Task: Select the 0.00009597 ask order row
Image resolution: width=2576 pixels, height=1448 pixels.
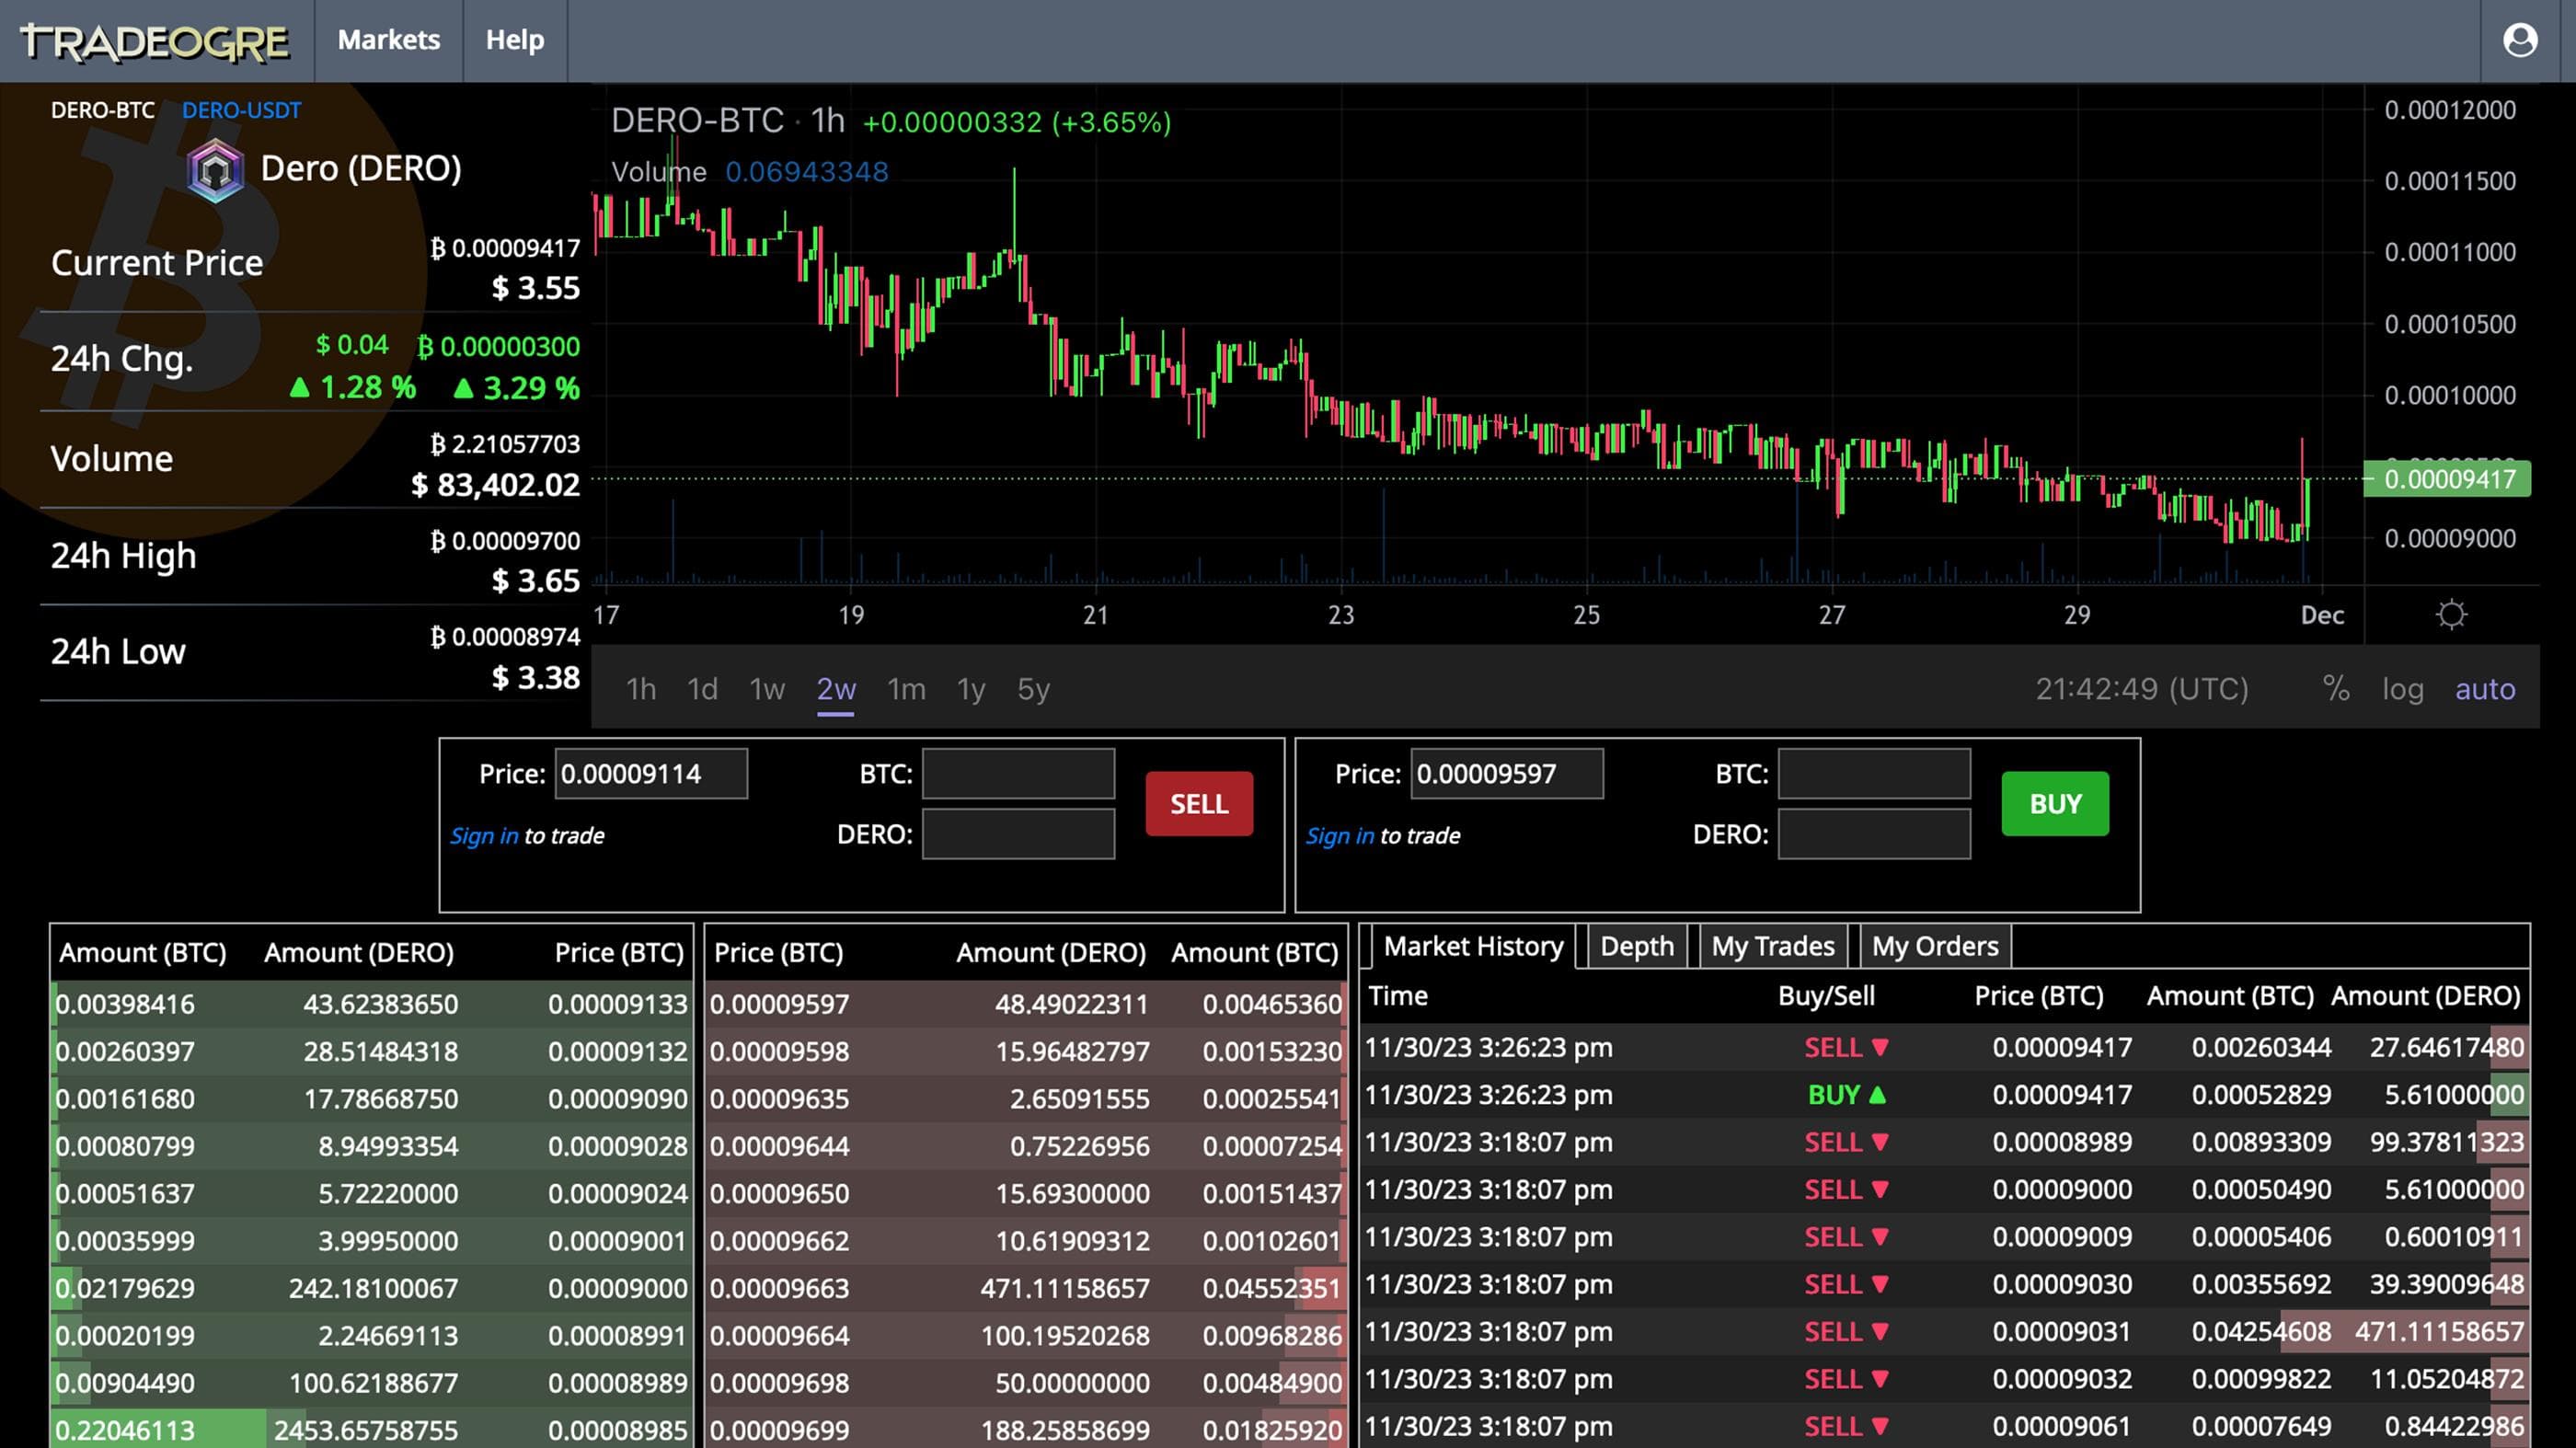Action: (1026, 1004)
